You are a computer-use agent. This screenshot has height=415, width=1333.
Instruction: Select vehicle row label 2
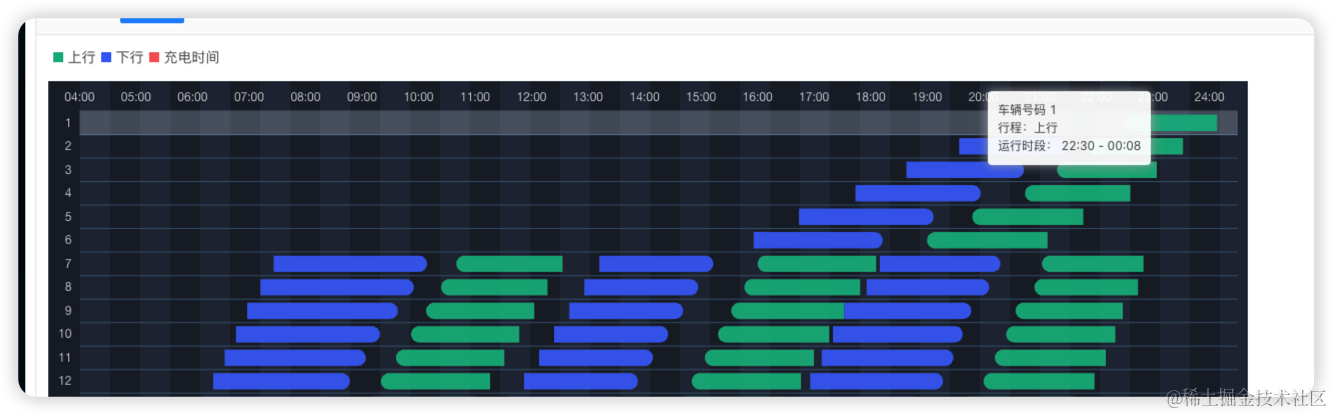(67, 146)
